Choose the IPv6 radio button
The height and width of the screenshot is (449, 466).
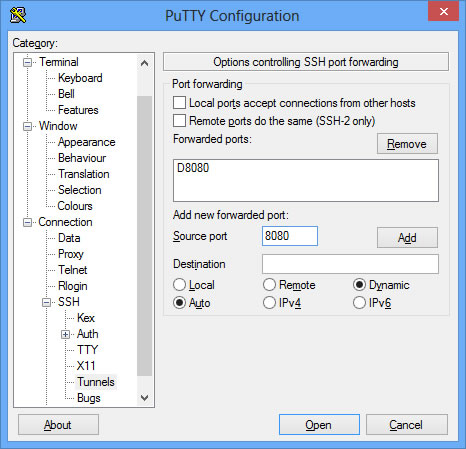(x=359, y=303)
